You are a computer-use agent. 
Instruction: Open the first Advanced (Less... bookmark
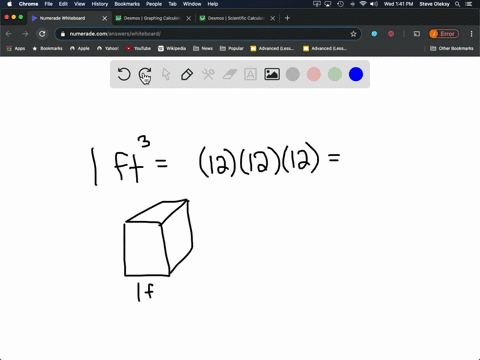(272, 48)
